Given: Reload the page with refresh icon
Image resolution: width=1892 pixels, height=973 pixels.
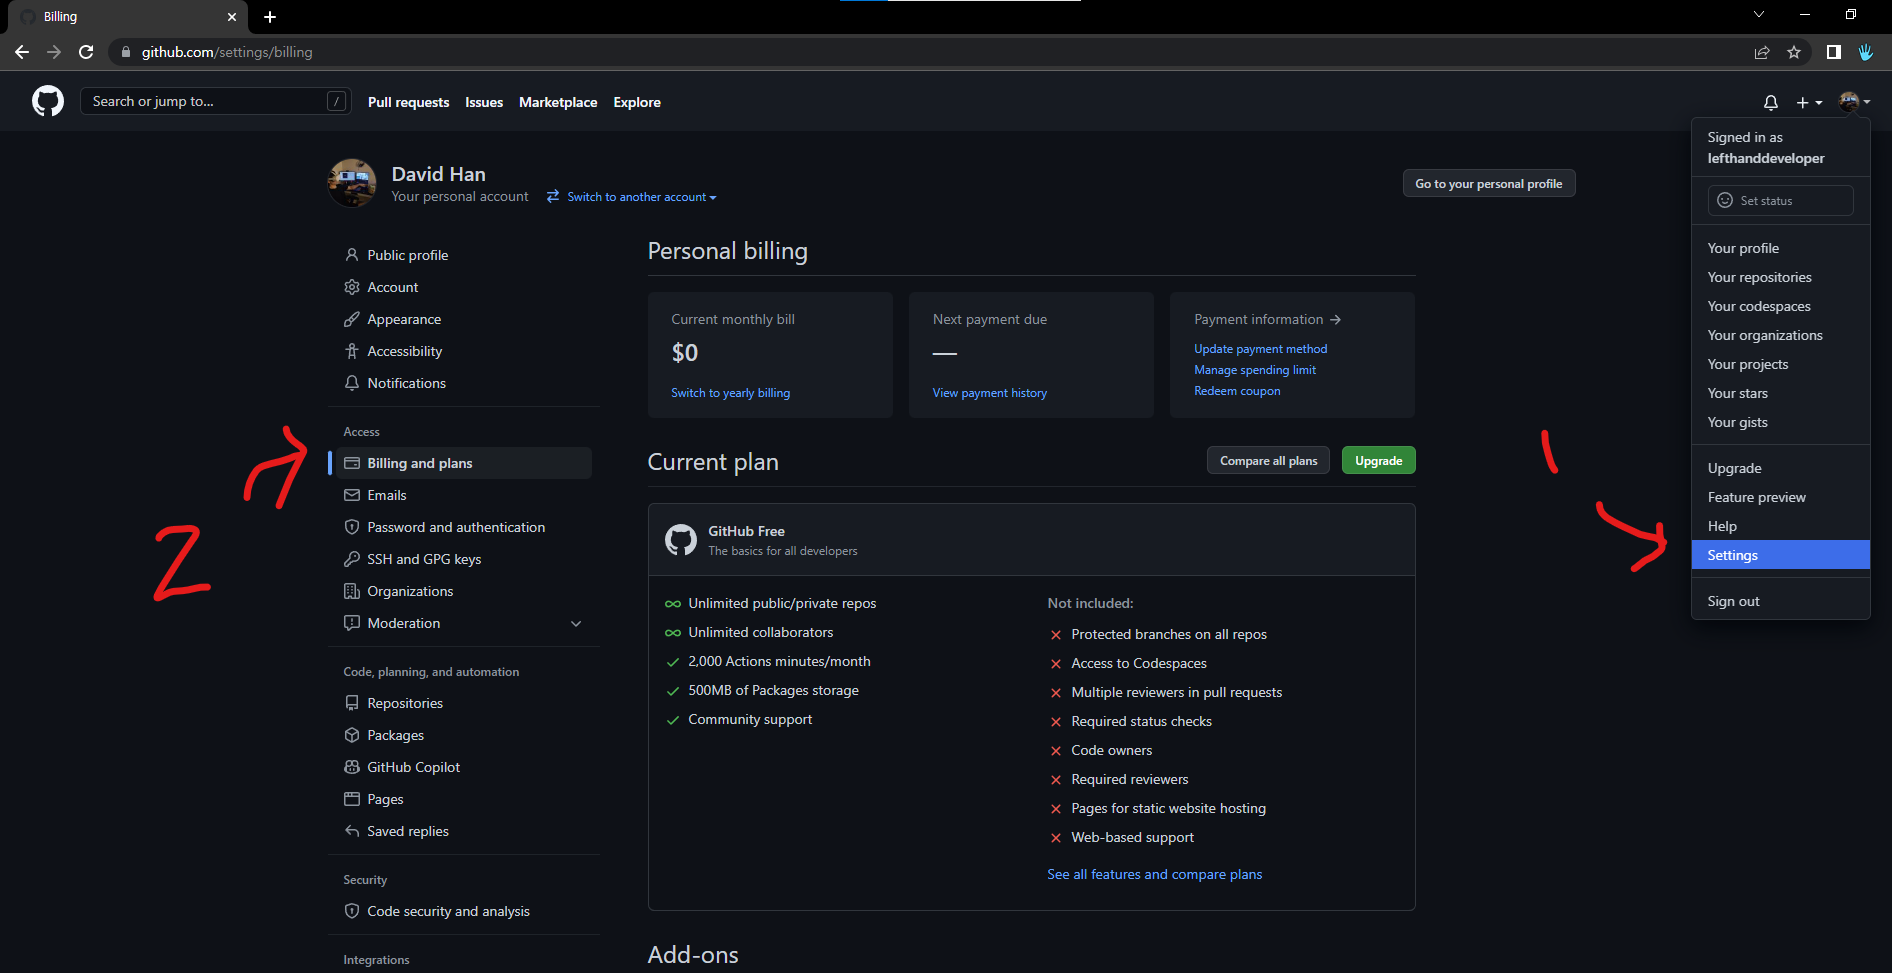Looking at the screenshot, I should tap(86, 52).
